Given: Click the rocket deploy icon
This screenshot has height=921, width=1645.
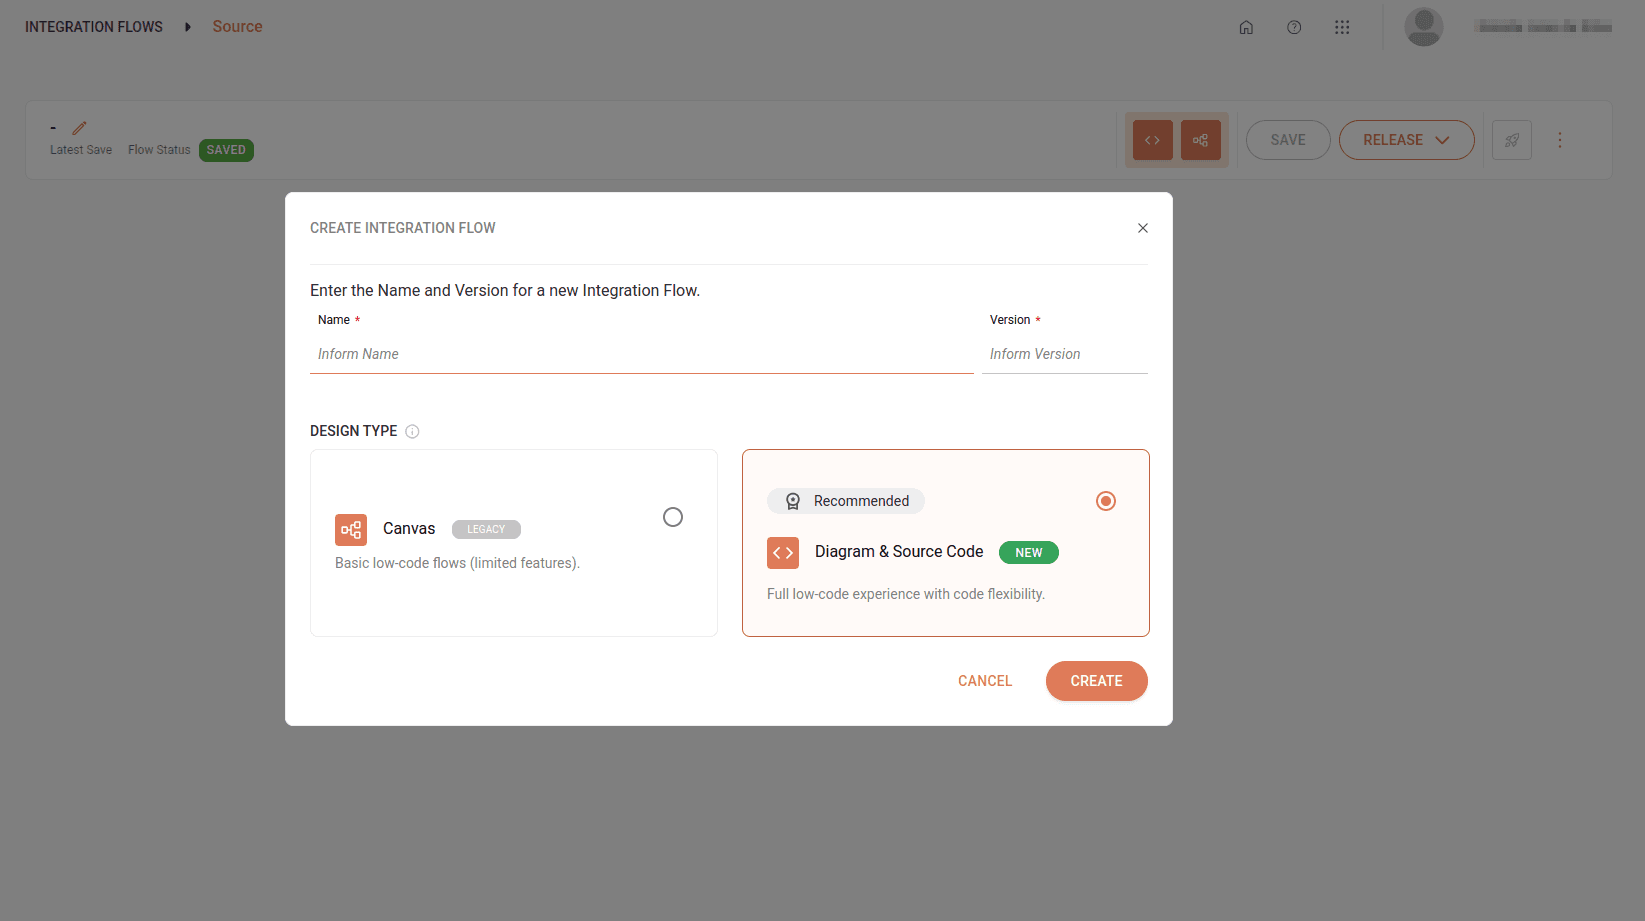Looking at the screenshot, I should [1511, 140].
